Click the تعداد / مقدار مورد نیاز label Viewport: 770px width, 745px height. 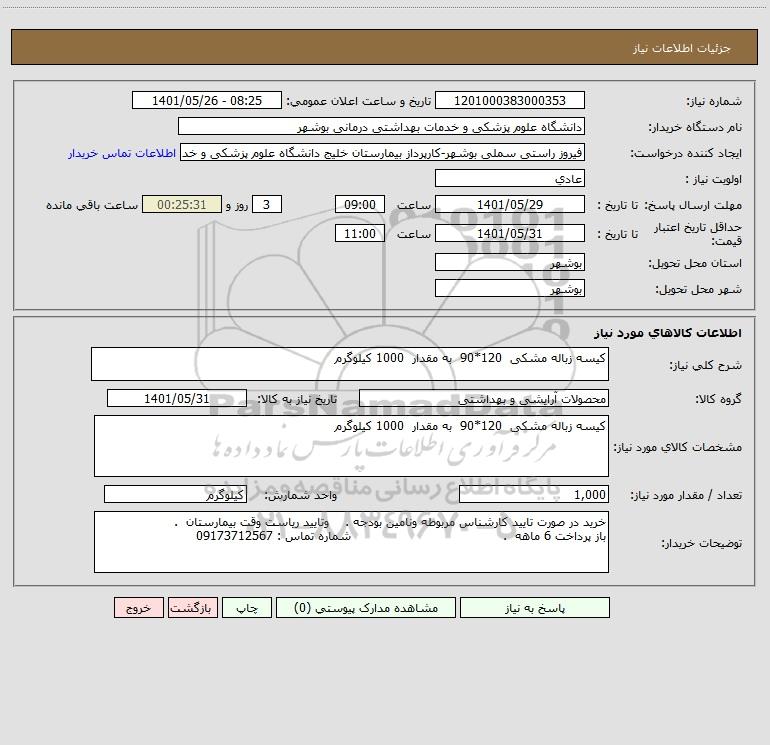(686, 495)
